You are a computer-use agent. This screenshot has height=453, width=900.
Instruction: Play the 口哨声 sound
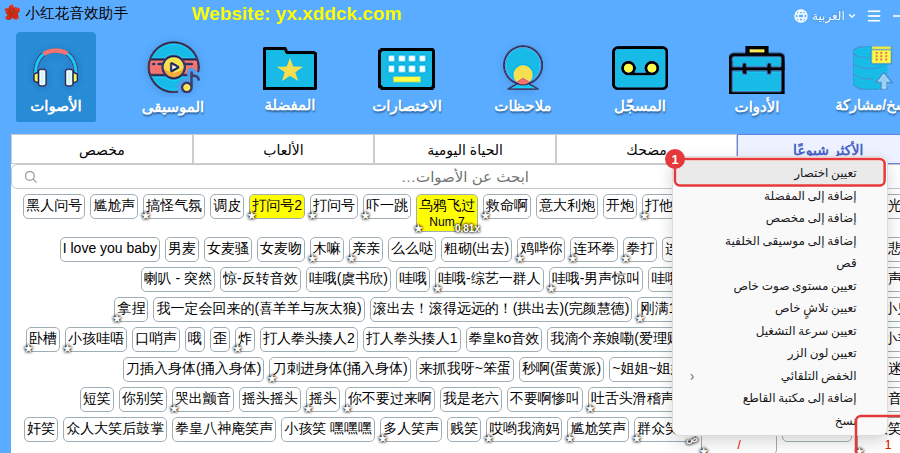pos(156,339)
